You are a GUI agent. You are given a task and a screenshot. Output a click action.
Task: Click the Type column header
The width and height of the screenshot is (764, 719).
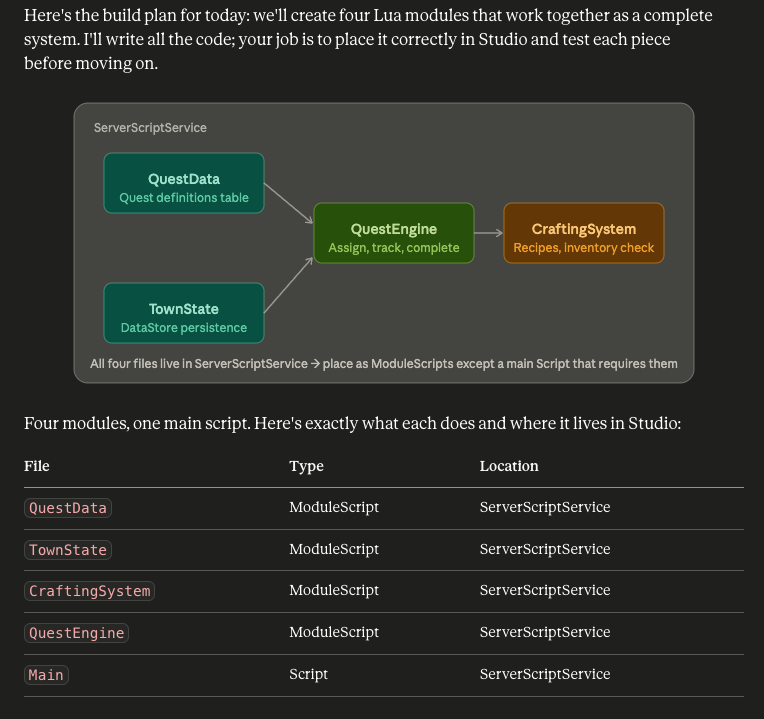[306, 466]
